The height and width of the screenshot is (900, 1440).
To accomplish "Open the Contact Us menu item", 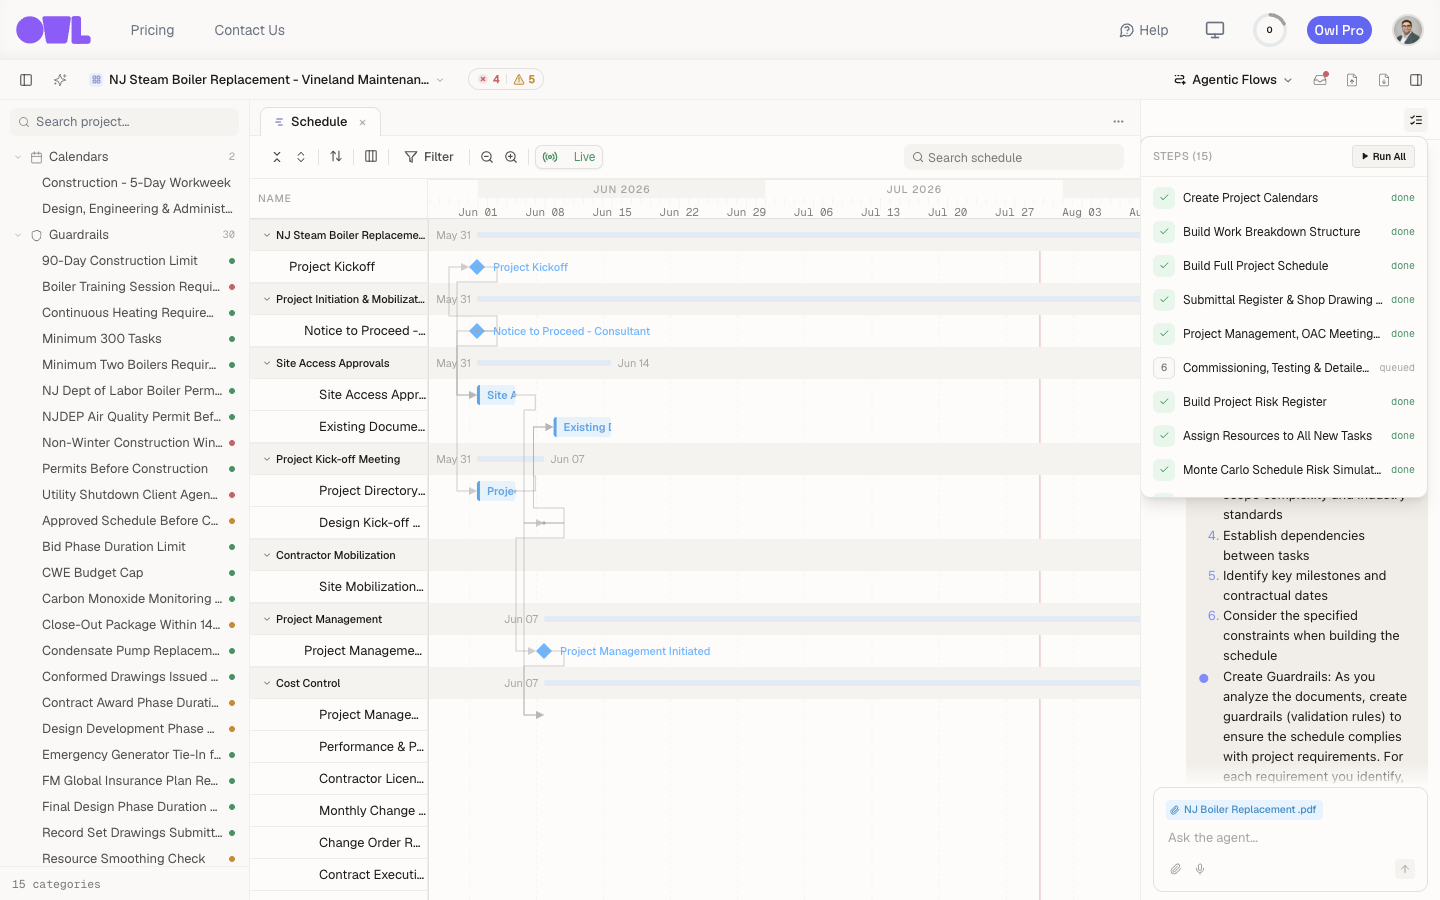I will click(x=249, y=30).
